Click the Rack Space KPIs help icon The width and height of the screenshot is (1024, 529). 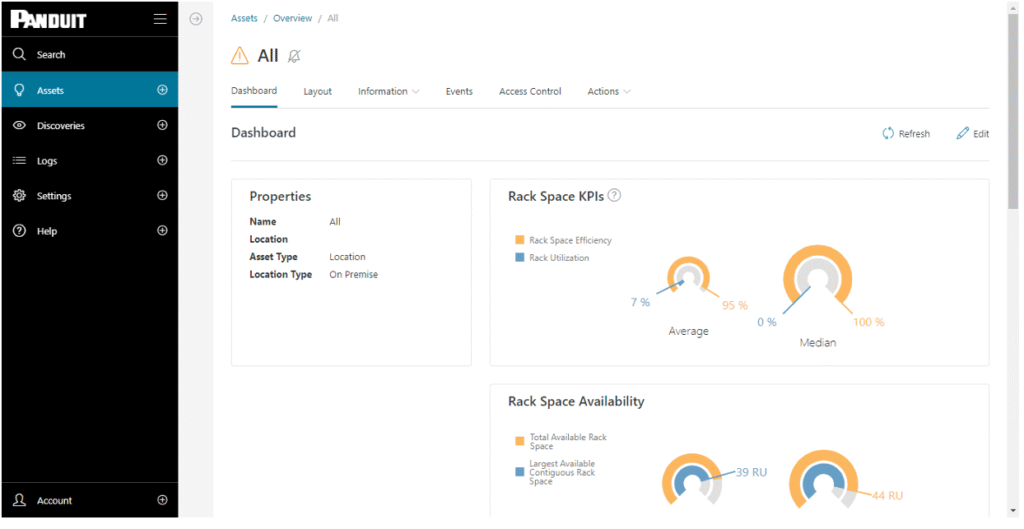(614, 196)
